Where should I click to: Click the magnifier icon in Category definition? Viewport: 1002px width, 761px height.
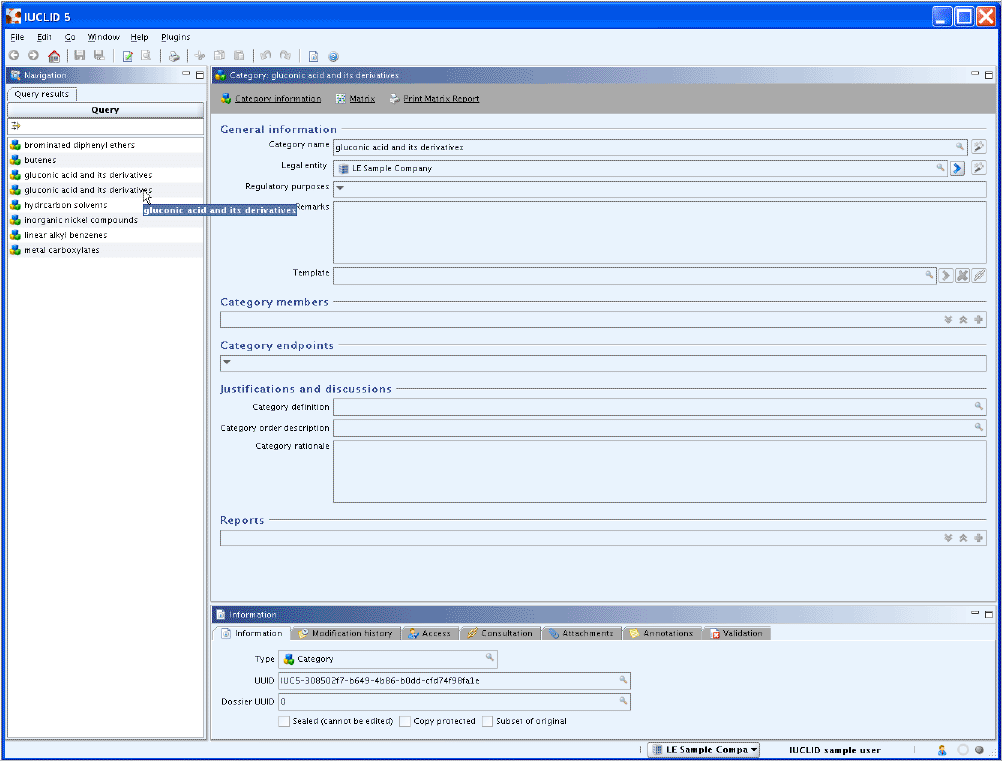click(x=978, y=406)
